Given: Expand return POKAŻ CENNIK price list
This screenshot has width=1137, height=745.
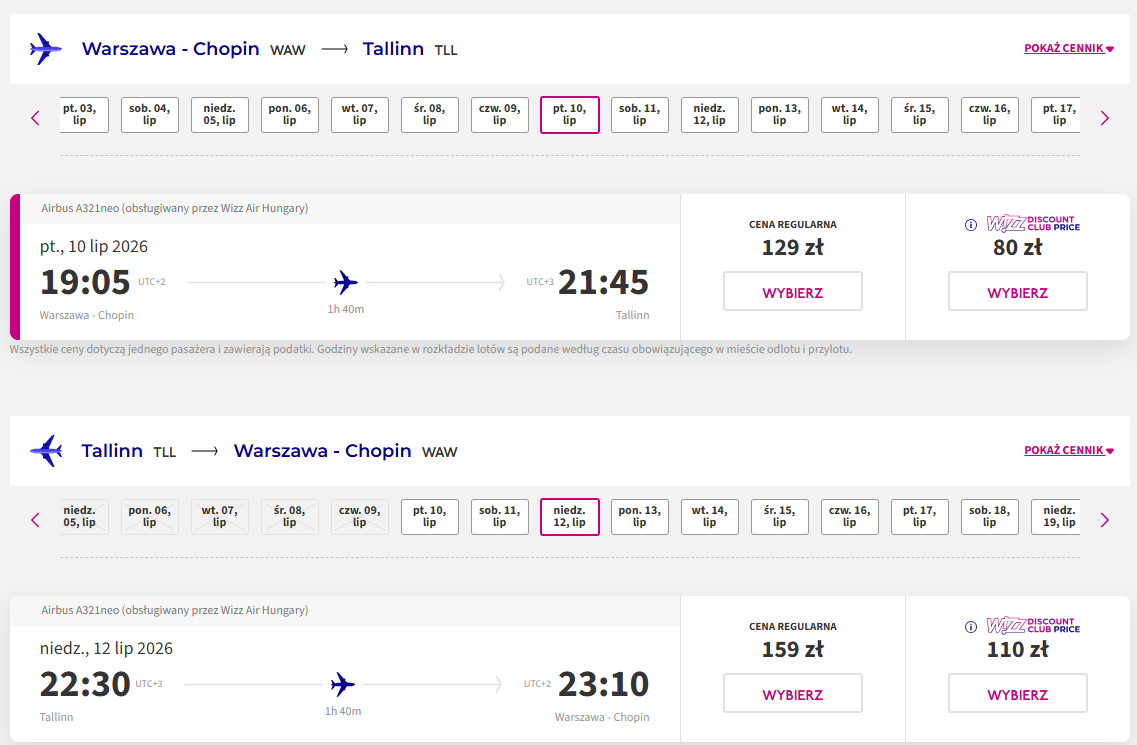Looking at the screenshot, I should coord(1069,450).
